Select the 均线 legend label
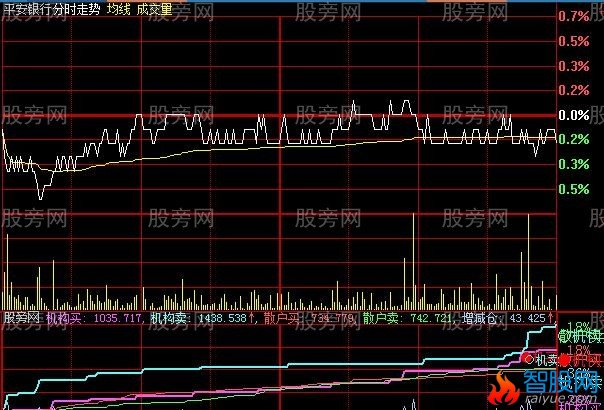 coord(119,10)
